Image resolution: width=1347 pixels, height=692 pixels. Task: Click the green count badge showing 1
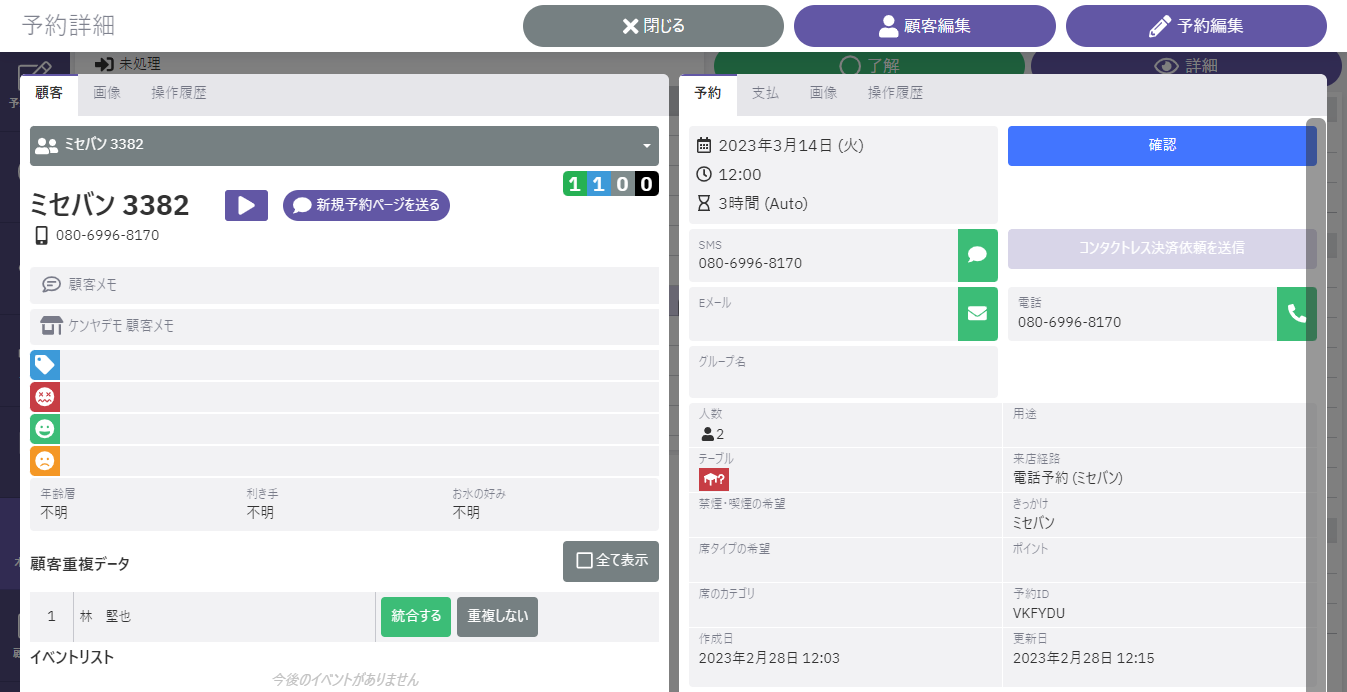pyautogui.click(x=574, y=184)
